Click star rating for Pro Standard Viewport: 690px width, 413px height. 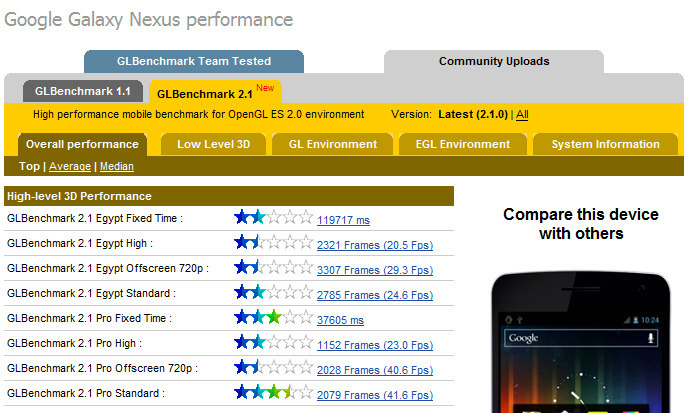(x=273, y=392)
